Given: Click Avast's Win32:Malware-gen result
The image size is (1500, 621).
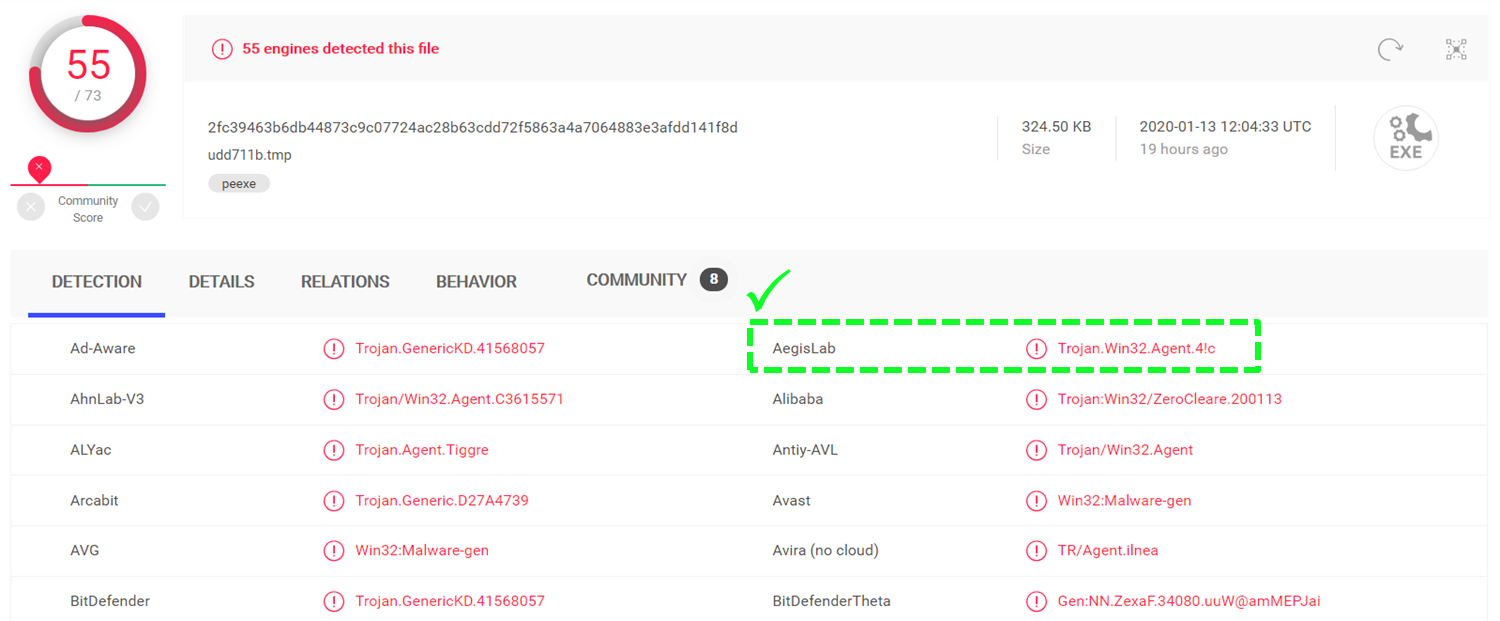Looking at the screenshot, I should (1125, 500).
